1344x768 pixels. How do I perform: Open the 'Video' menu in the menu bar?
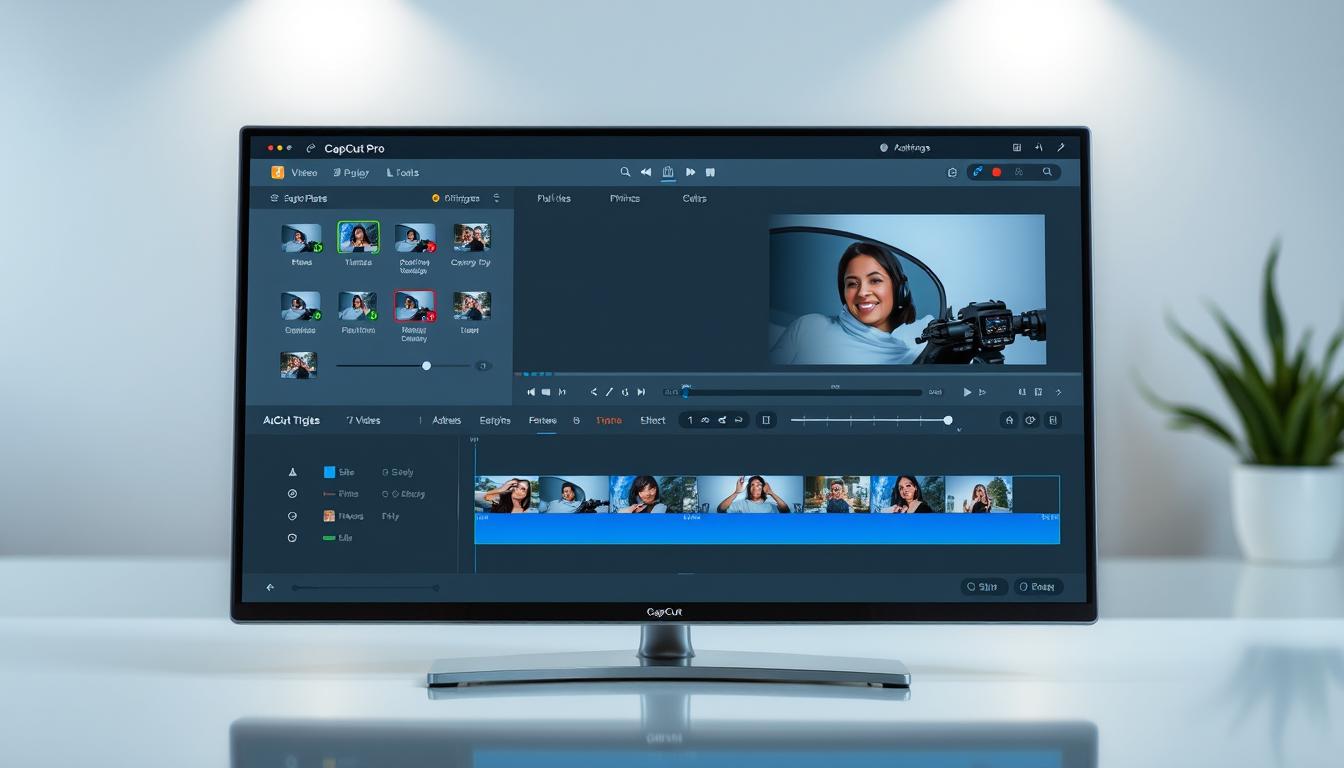pos(304,173)
